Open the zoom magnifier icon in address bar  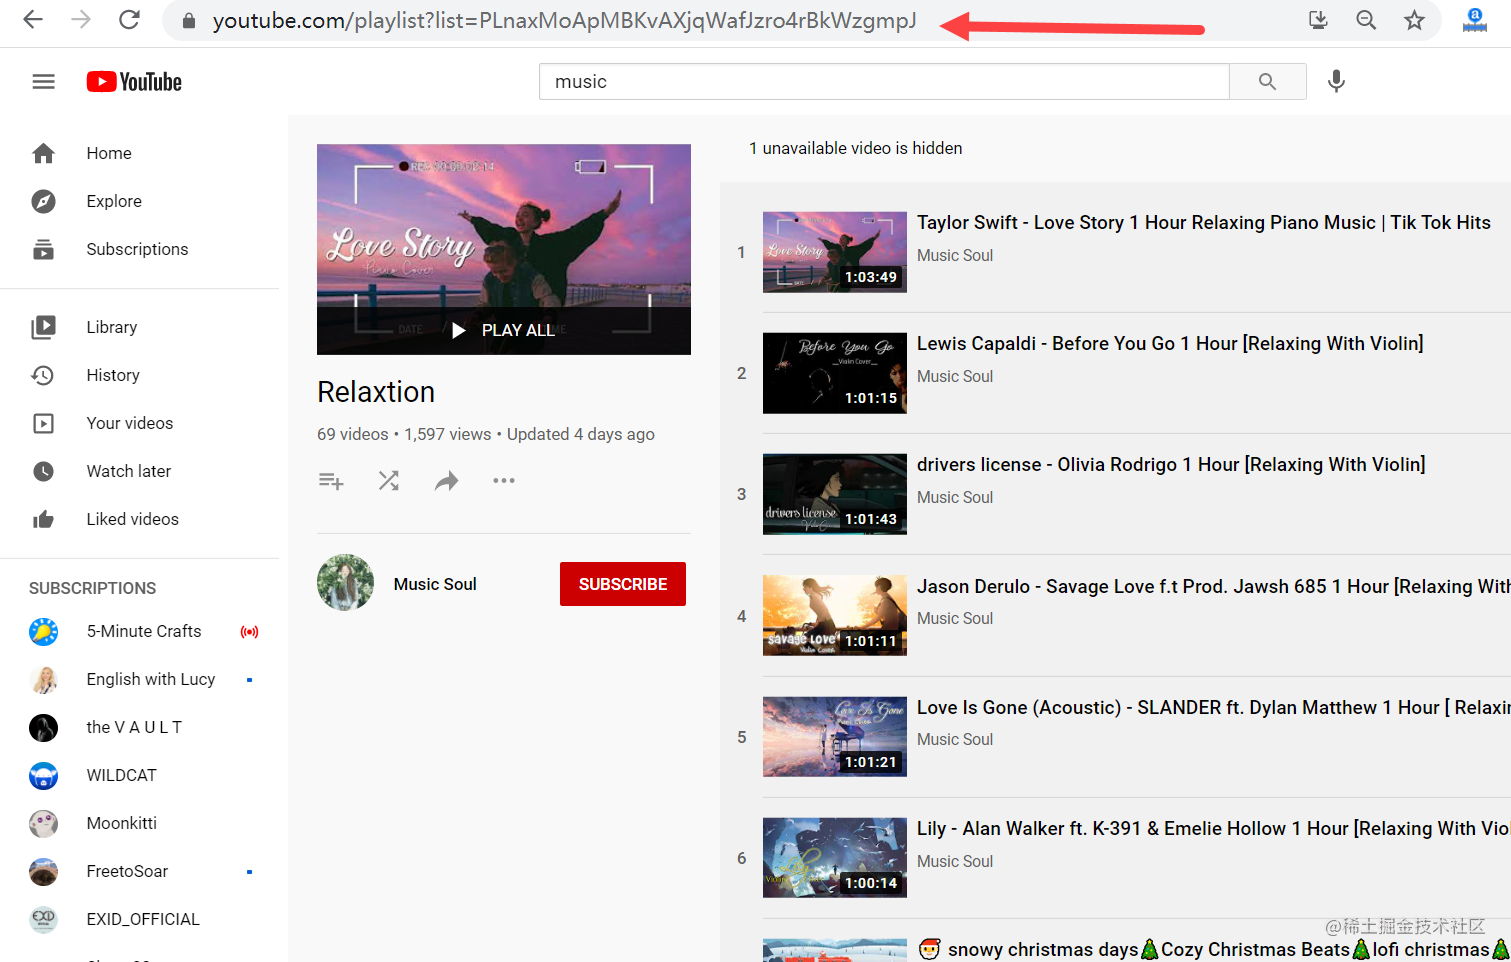tap(1366, 20)
